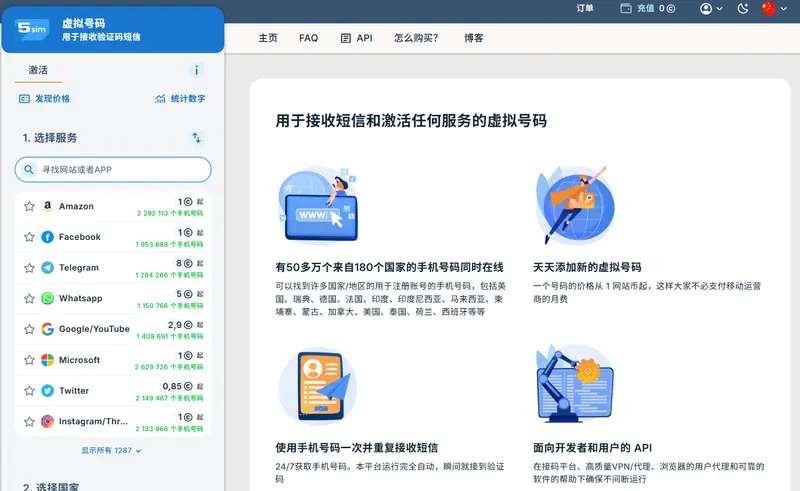Toggle favorite star for Facebook

tap(29, 237)
